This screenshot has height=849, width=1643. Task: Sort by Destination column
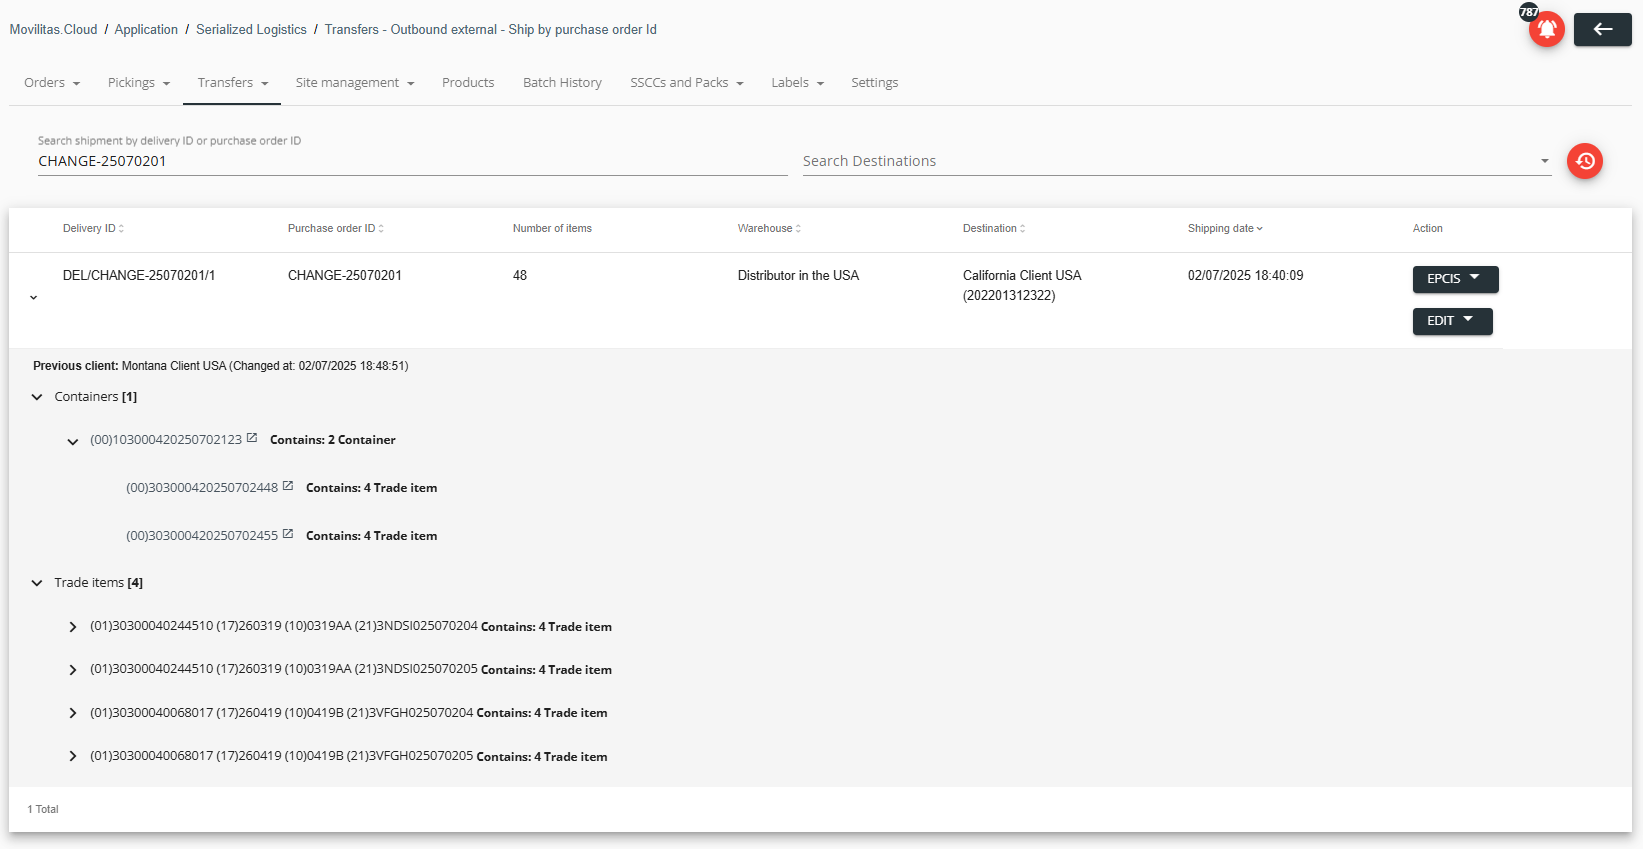click(993, 229)
